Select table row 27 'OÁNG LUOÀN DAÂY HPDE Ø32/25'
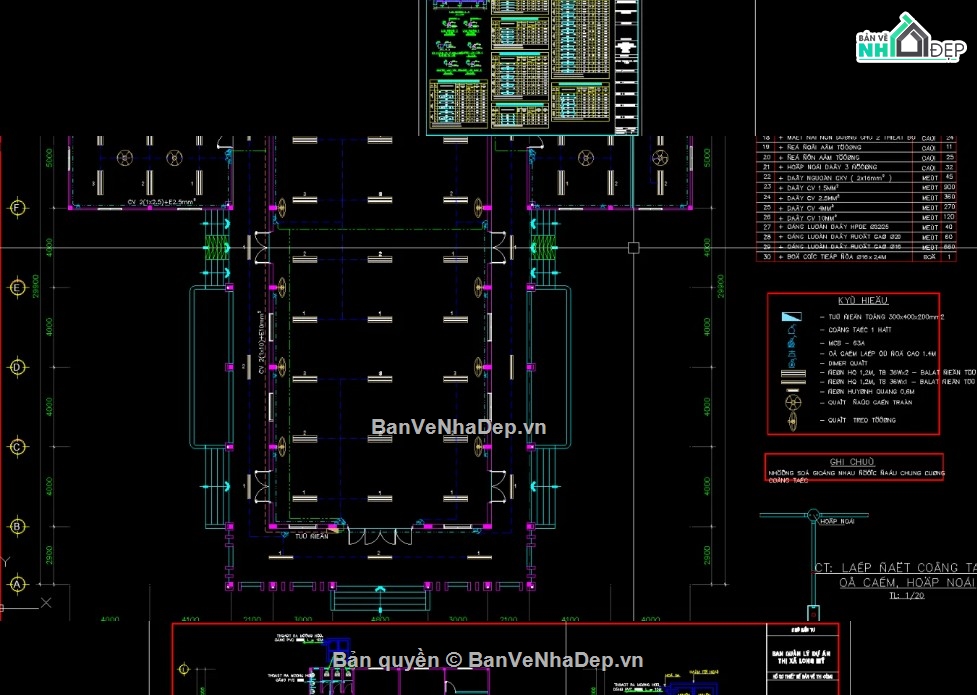 [x=856, y=228]
